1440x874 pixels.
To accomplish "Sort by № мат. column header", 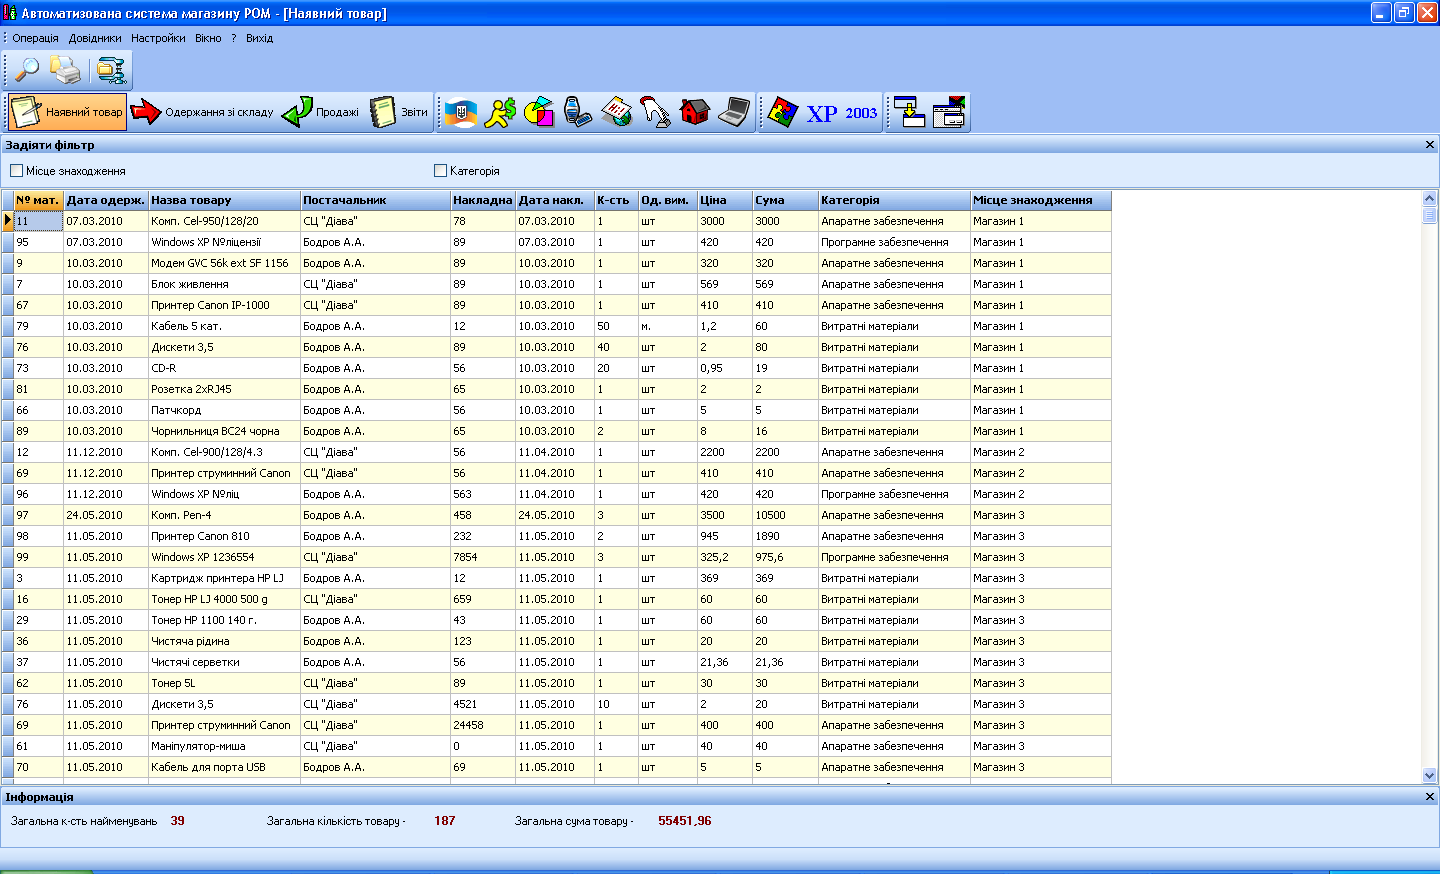I will click(x=38, y=200).
